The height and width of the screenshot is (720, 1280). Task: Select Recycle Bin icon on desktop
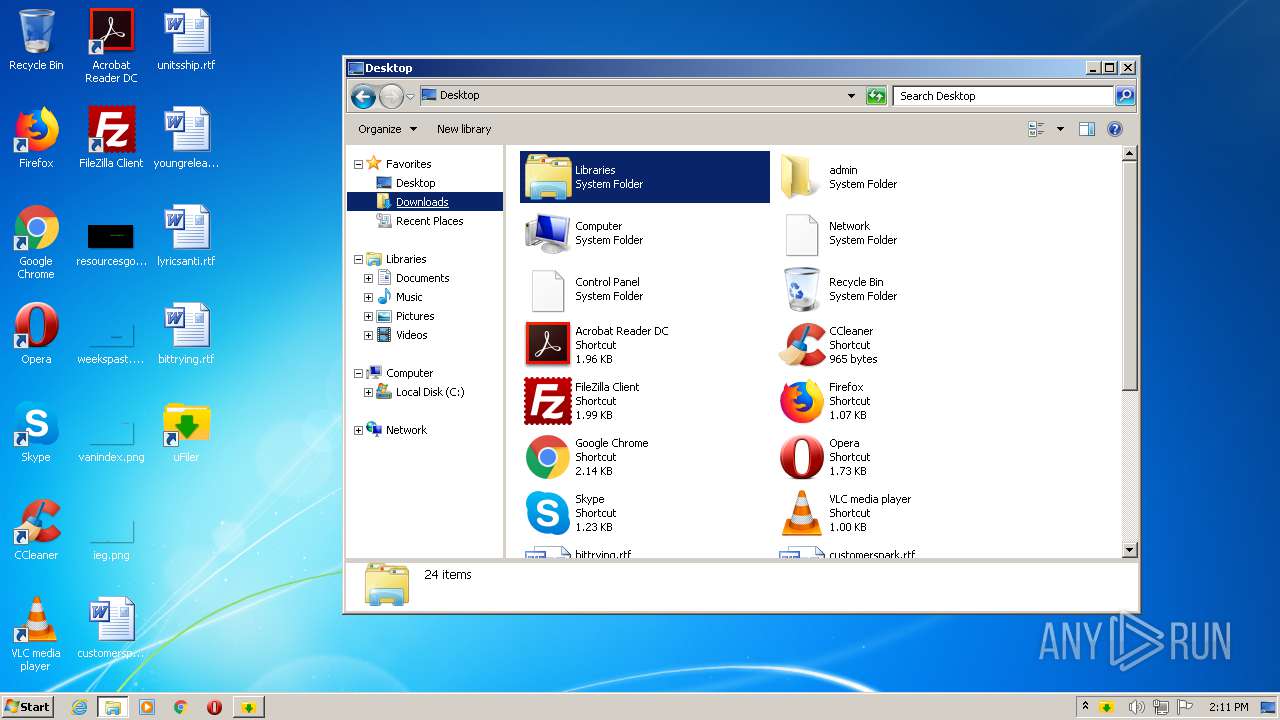(36, 41)
